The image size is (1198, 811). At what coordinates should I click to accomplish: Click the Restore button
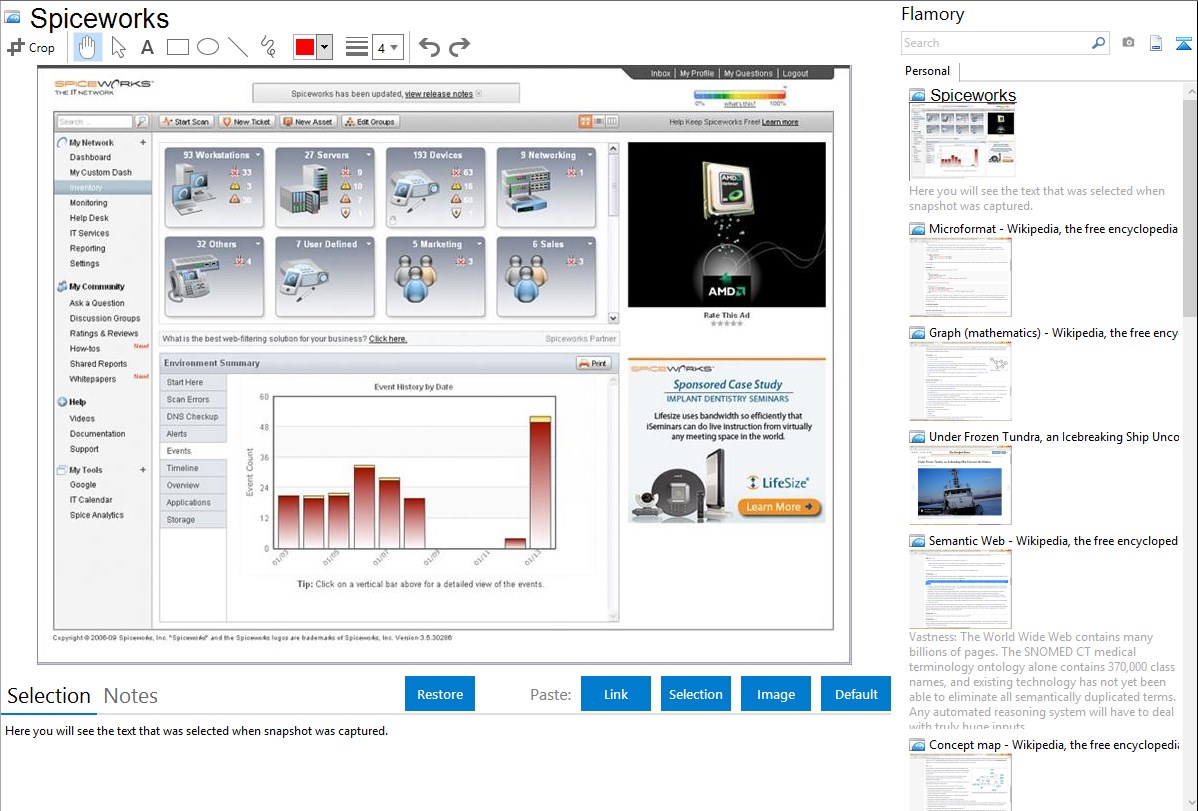[440, 694]
